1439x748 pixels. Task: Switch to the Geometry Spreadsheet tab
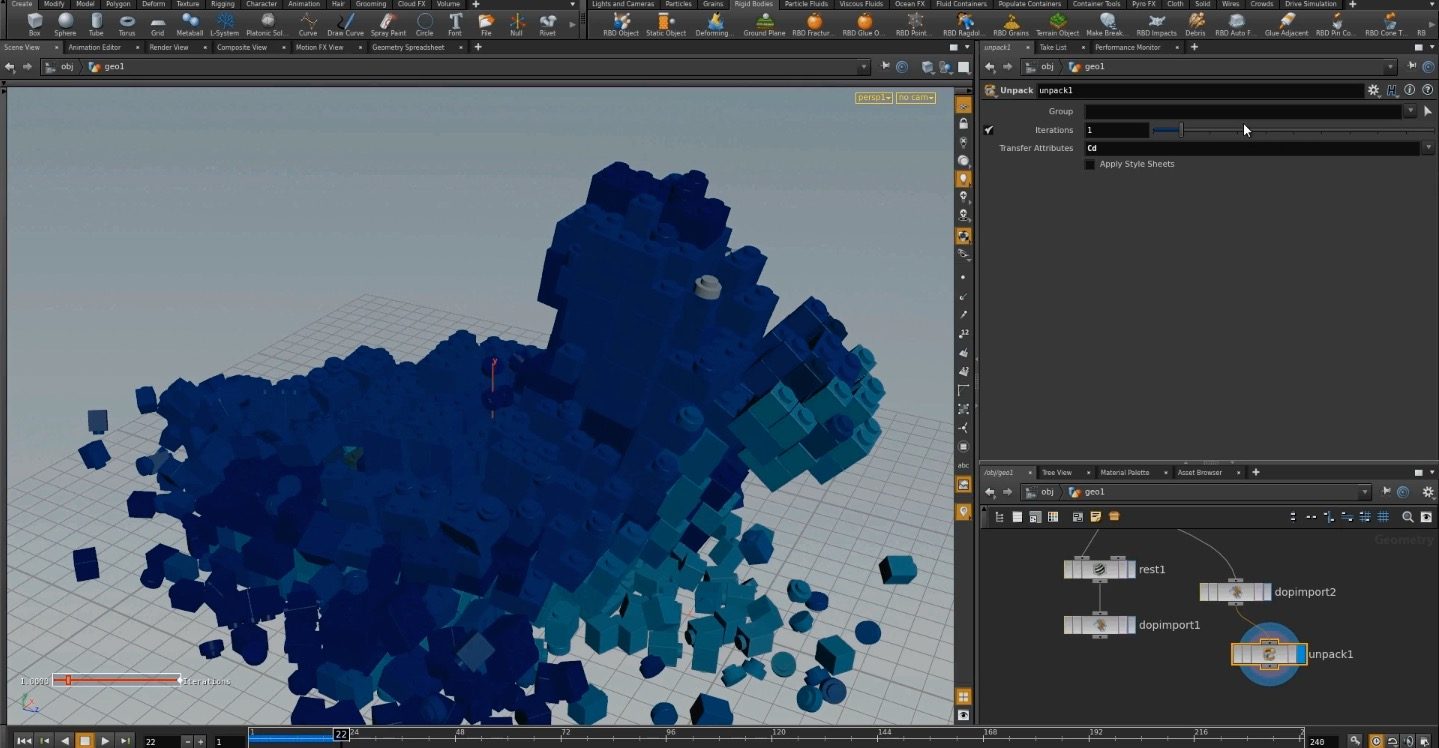tap(407, 47)
